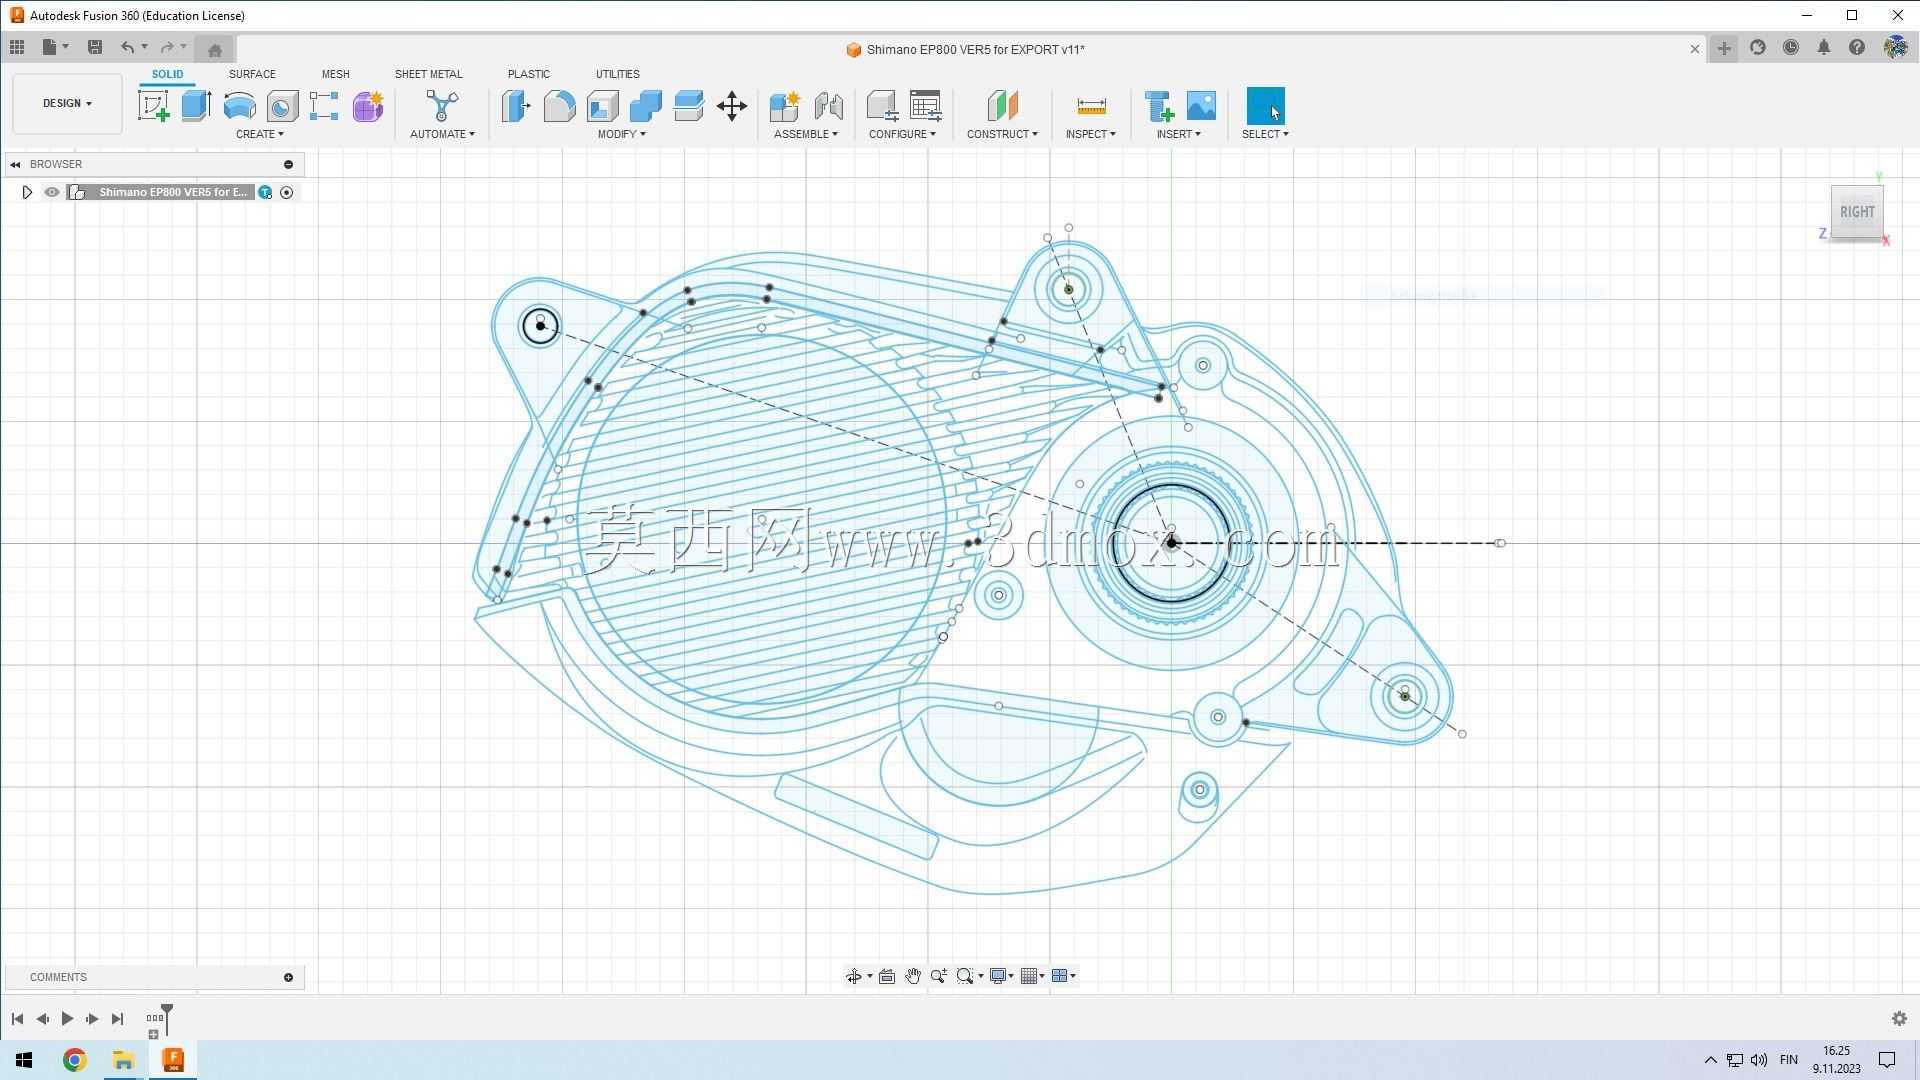Open the ASSEMBLE dropdown menu
This screenshot has height=1080, width=1920.
pos(806,134)
